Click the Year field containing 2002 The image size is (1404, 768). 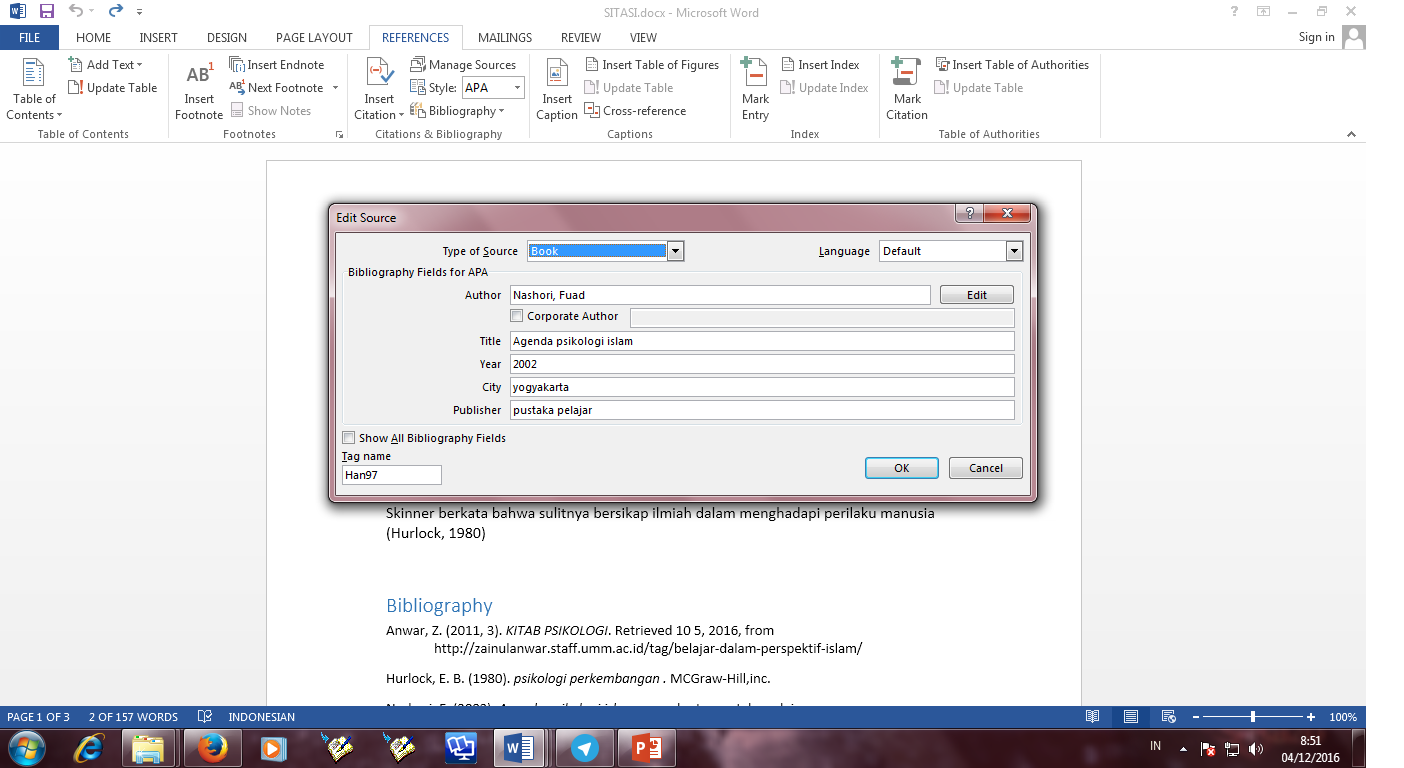tap(762, 364)
